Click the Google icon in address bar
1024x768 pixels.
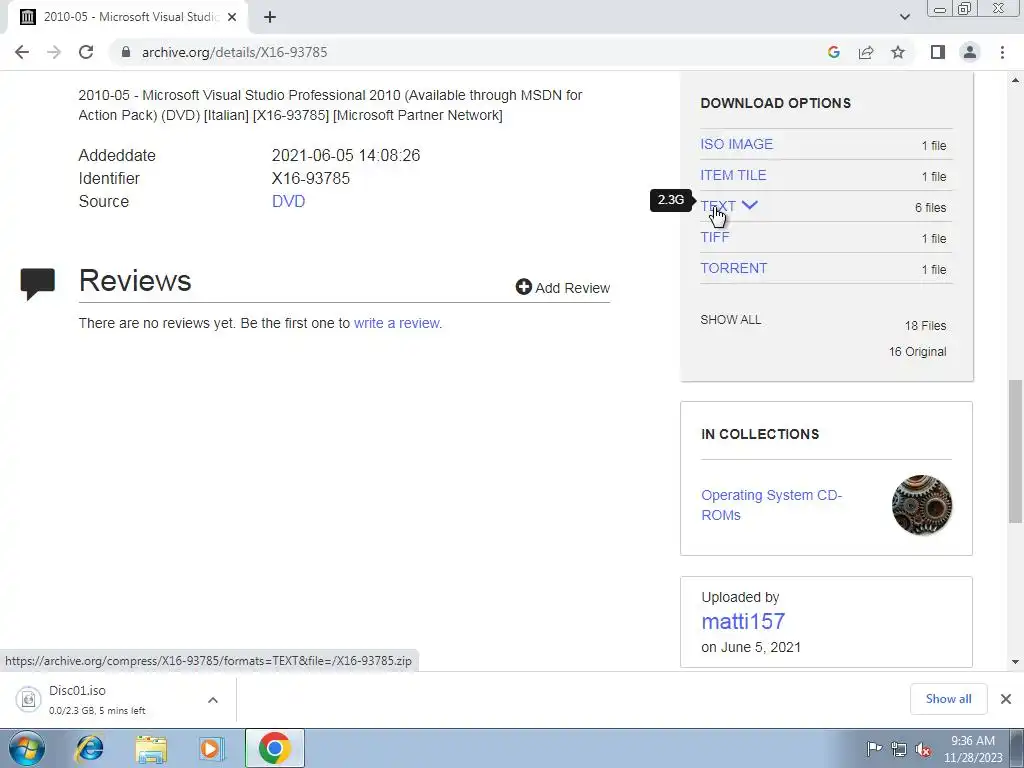(833, 52)
